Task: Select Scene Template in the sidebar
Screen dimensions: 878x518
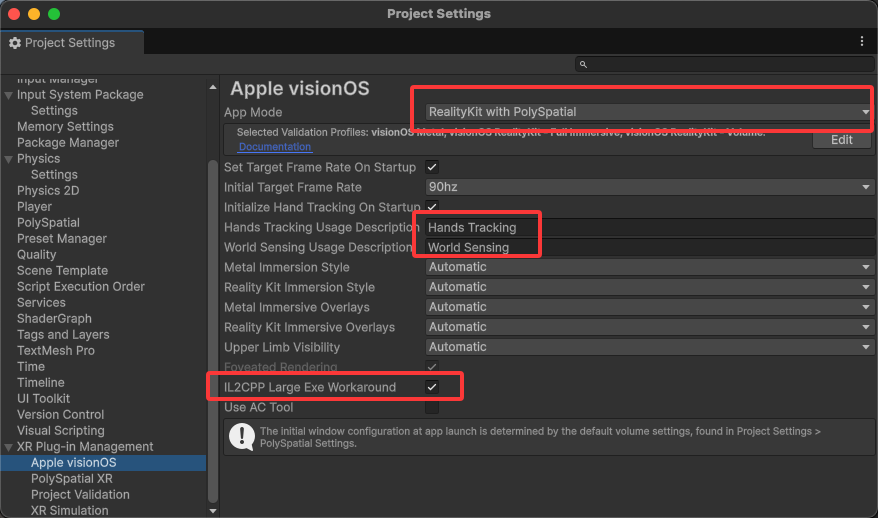Action: pos(62,270)
